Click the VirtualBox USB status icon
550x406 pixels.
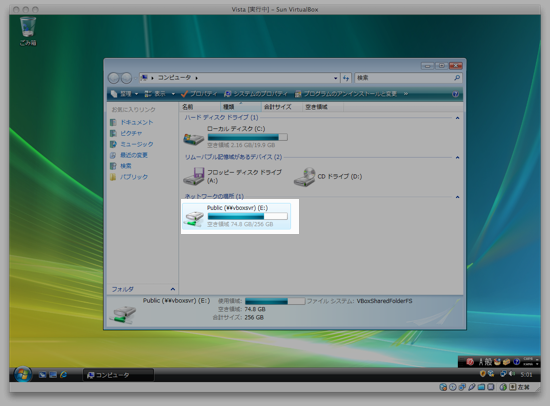[472, 387]
